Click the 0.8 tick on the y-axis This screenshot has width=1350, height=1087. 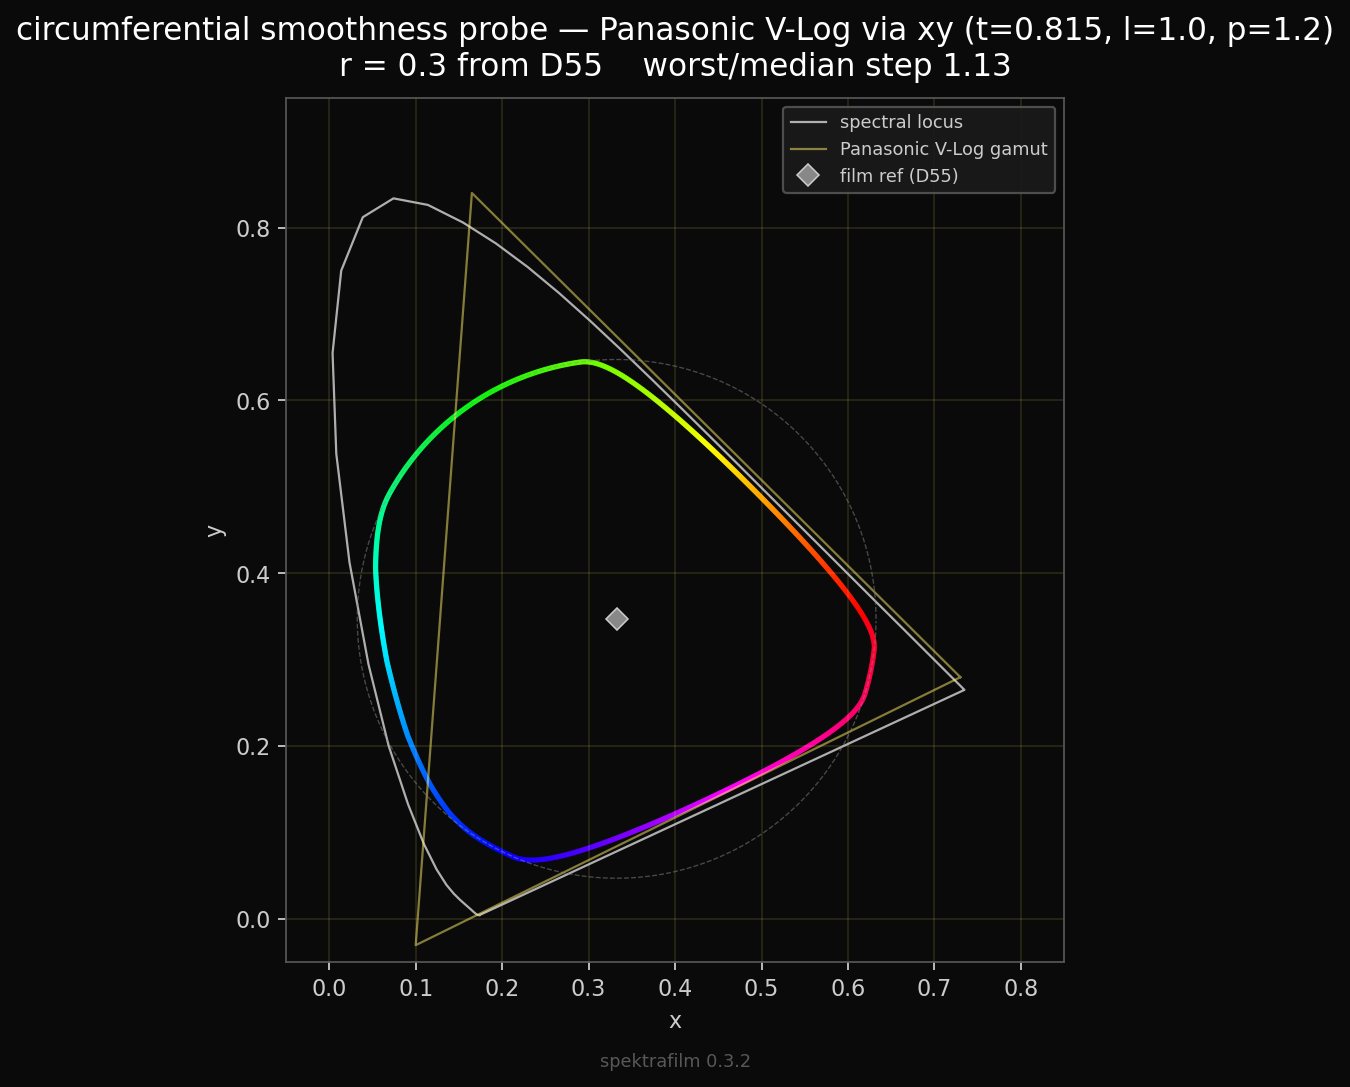pyautogui.click(x=256, y=229)
